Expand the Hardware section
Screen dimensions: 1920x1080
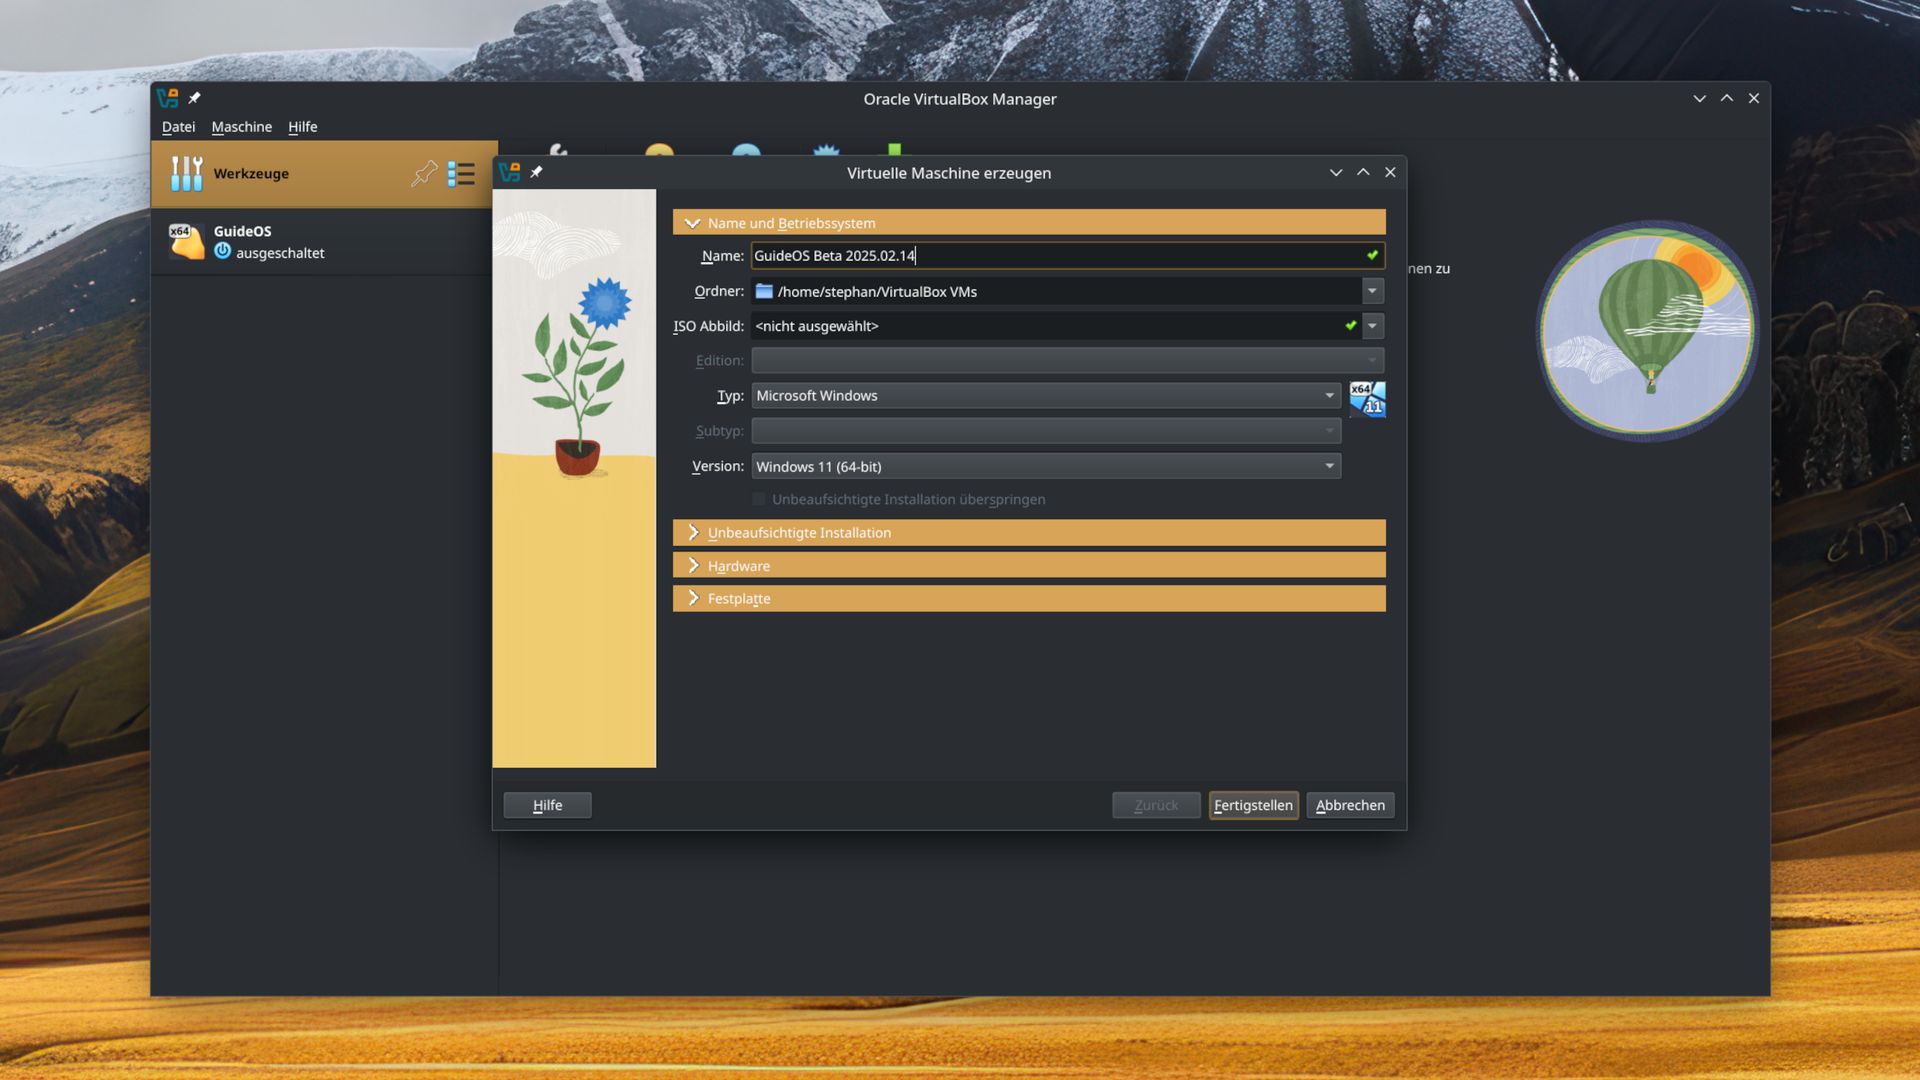pos(1029,565)
